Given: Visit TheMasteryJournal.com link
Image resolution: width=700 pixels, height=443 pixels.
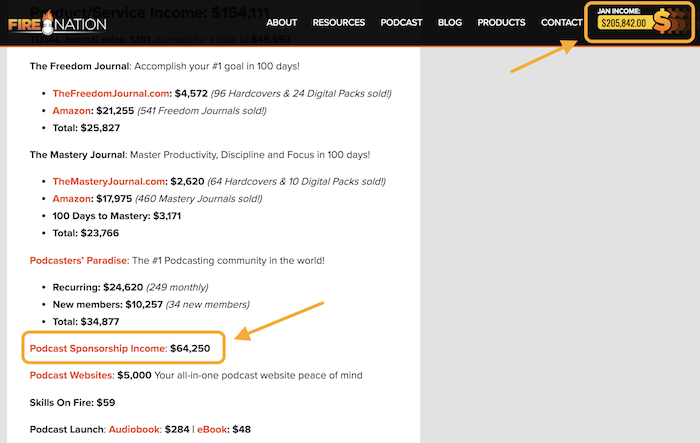Looking at the screenshot, I should coord(108,181).
